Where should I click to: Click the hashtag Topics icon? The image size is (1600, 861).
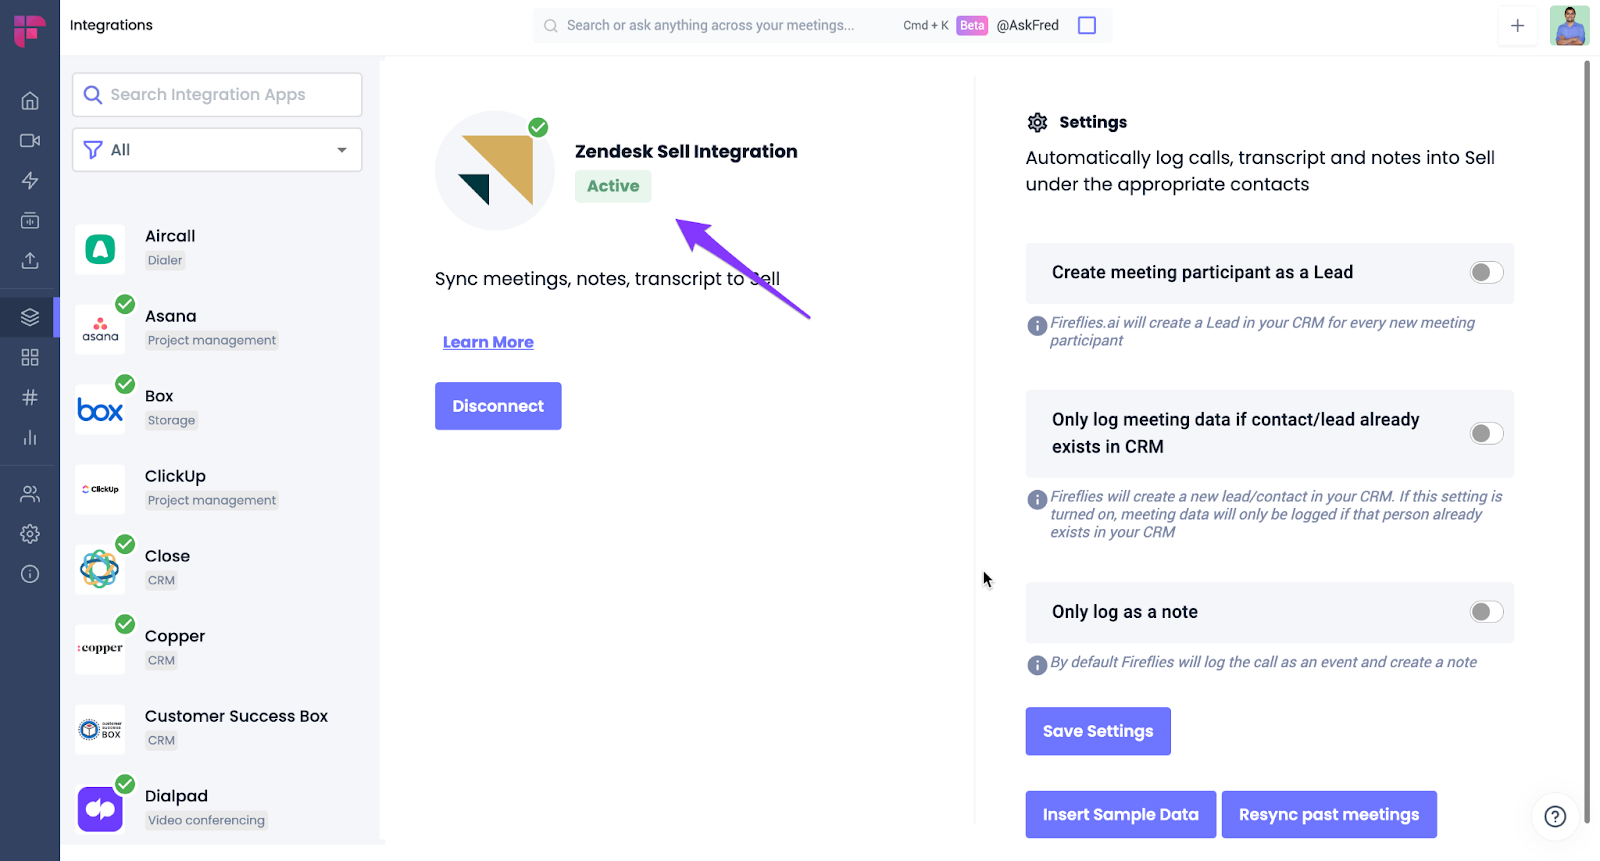point(30,398)
